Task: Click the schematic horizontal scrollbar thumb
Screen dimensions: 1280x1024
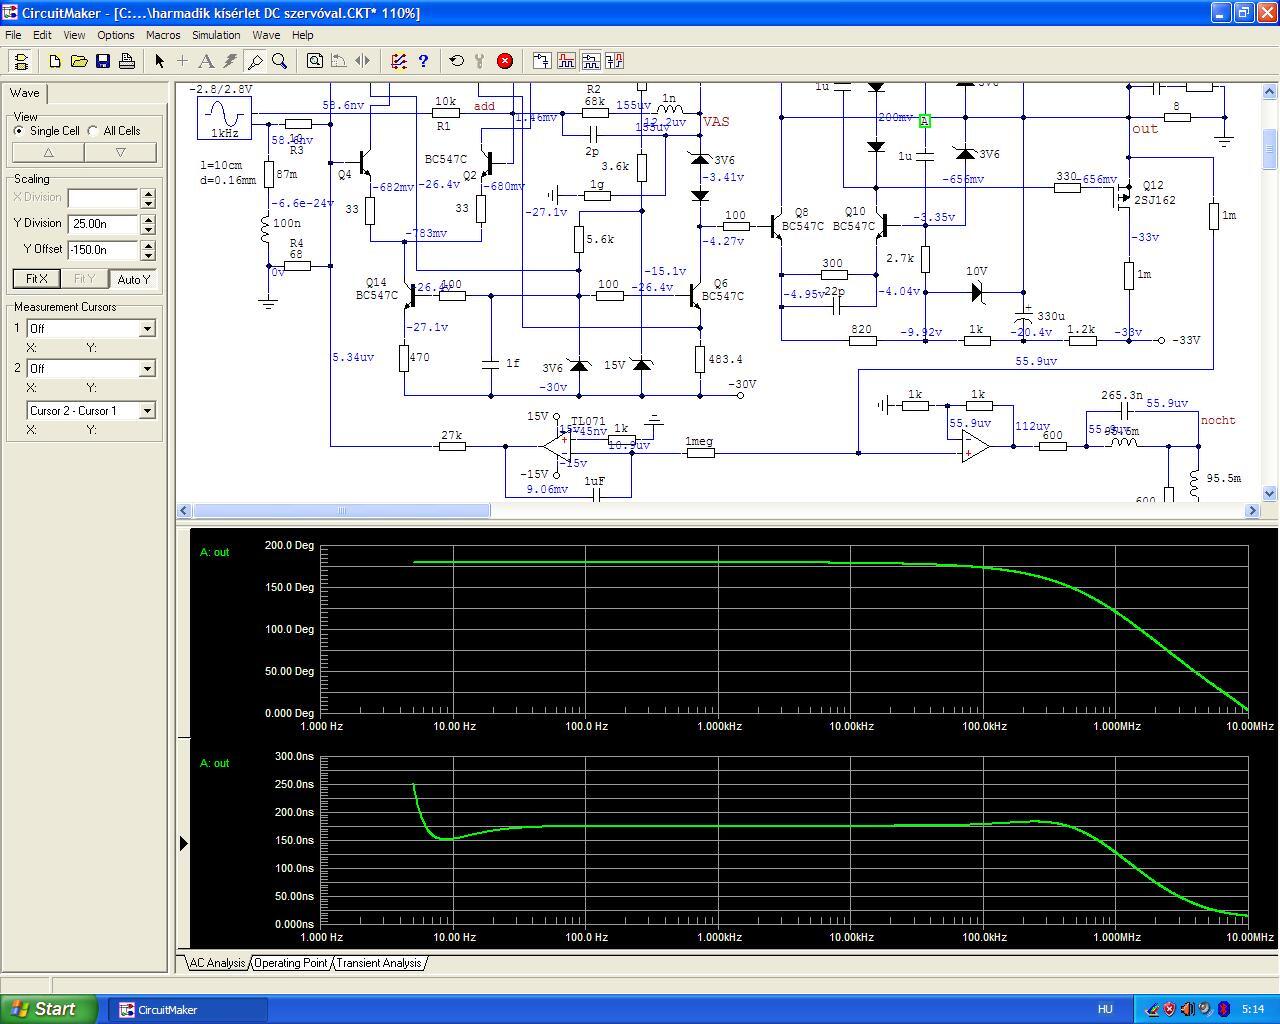Action: [x=340, y=511]
